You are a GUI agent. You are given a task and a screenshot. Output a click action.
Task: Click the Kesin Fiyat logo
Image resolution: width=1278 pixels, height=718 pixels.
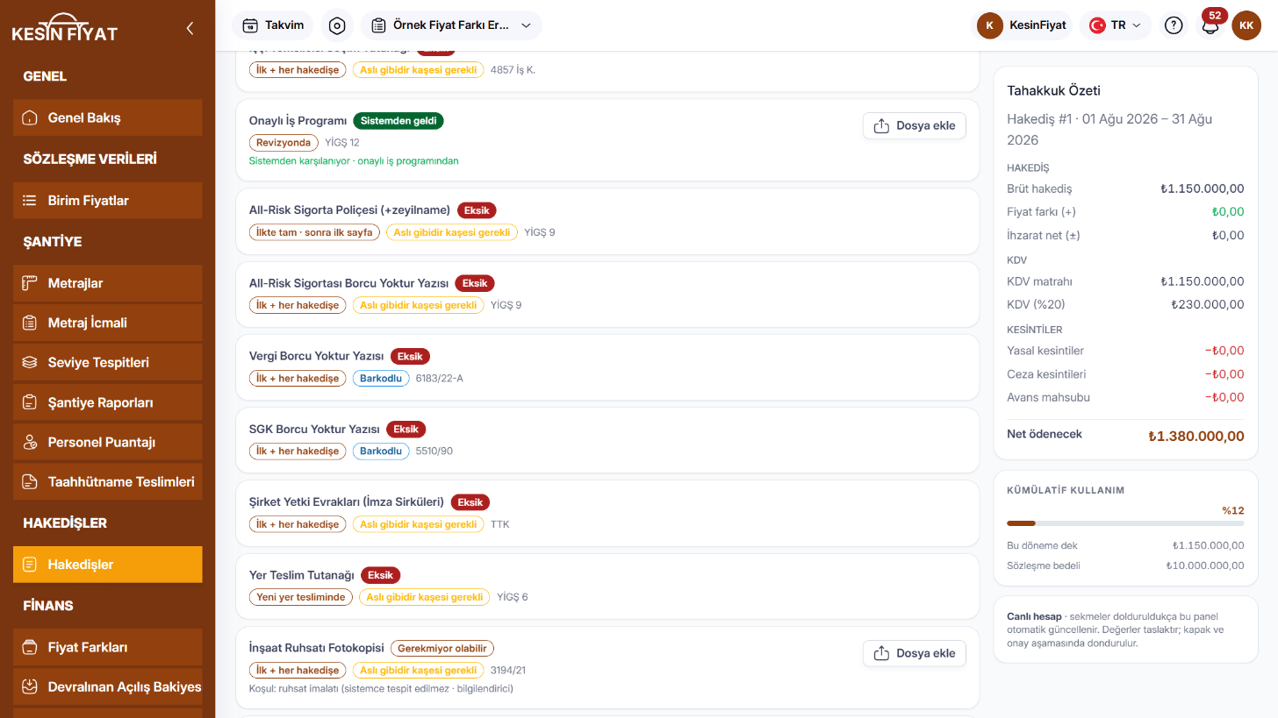tap(65, 29)
